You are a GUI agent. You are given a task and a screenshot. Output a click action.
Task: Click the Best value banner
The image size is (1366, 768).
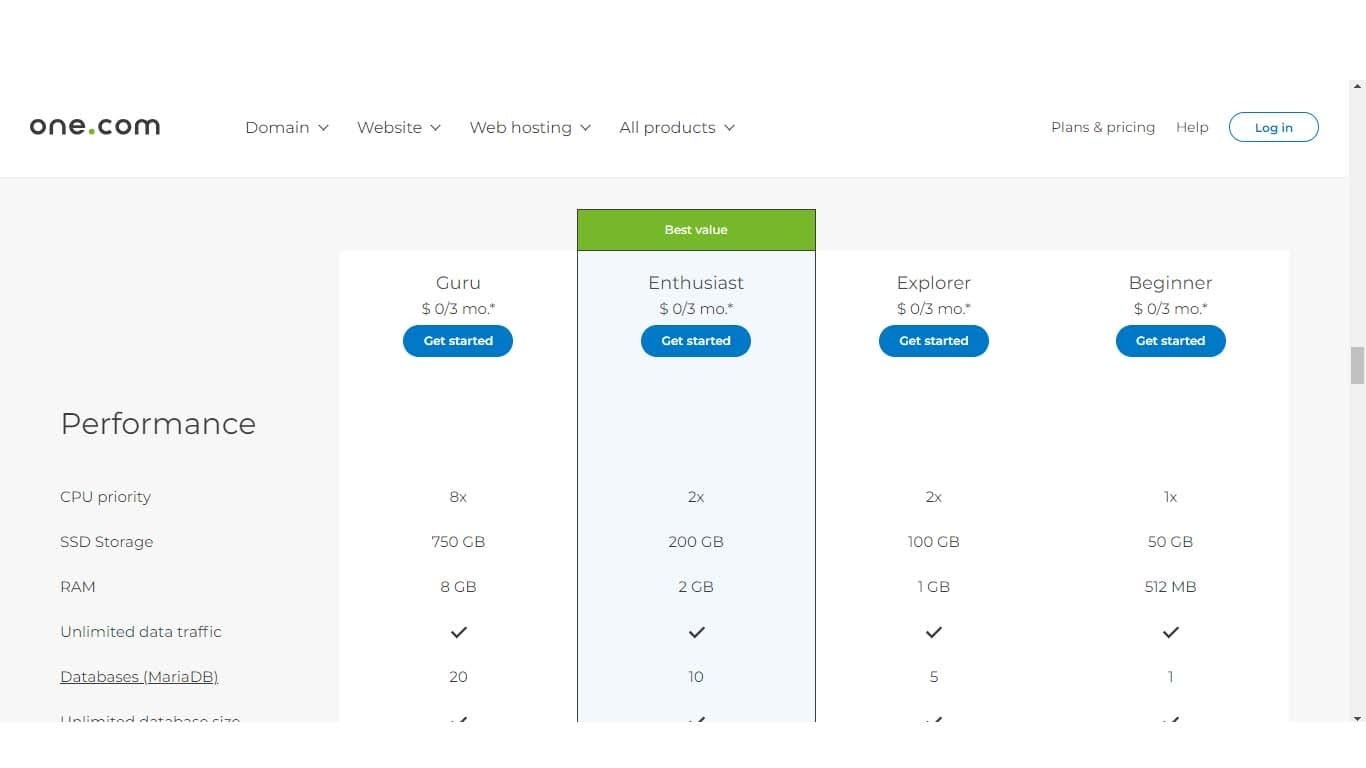[x=696, y=230]
